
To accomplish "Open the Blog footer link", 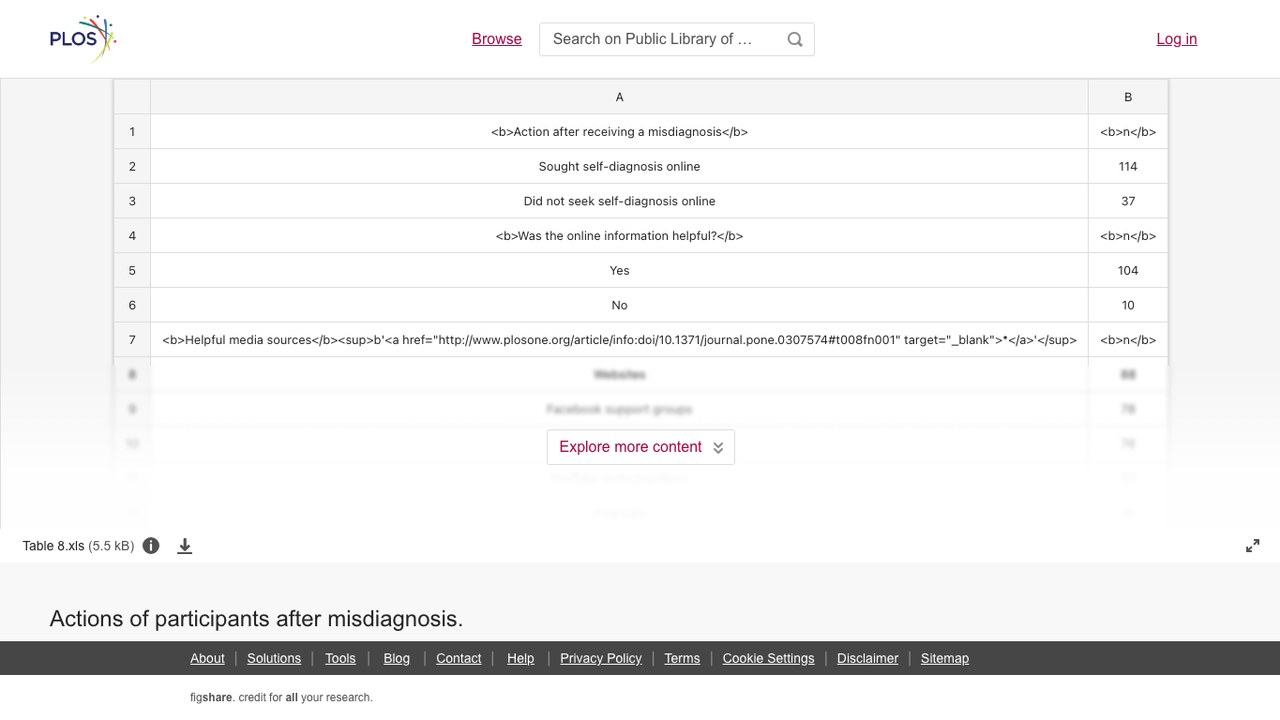I will click(x=397, y=658).
